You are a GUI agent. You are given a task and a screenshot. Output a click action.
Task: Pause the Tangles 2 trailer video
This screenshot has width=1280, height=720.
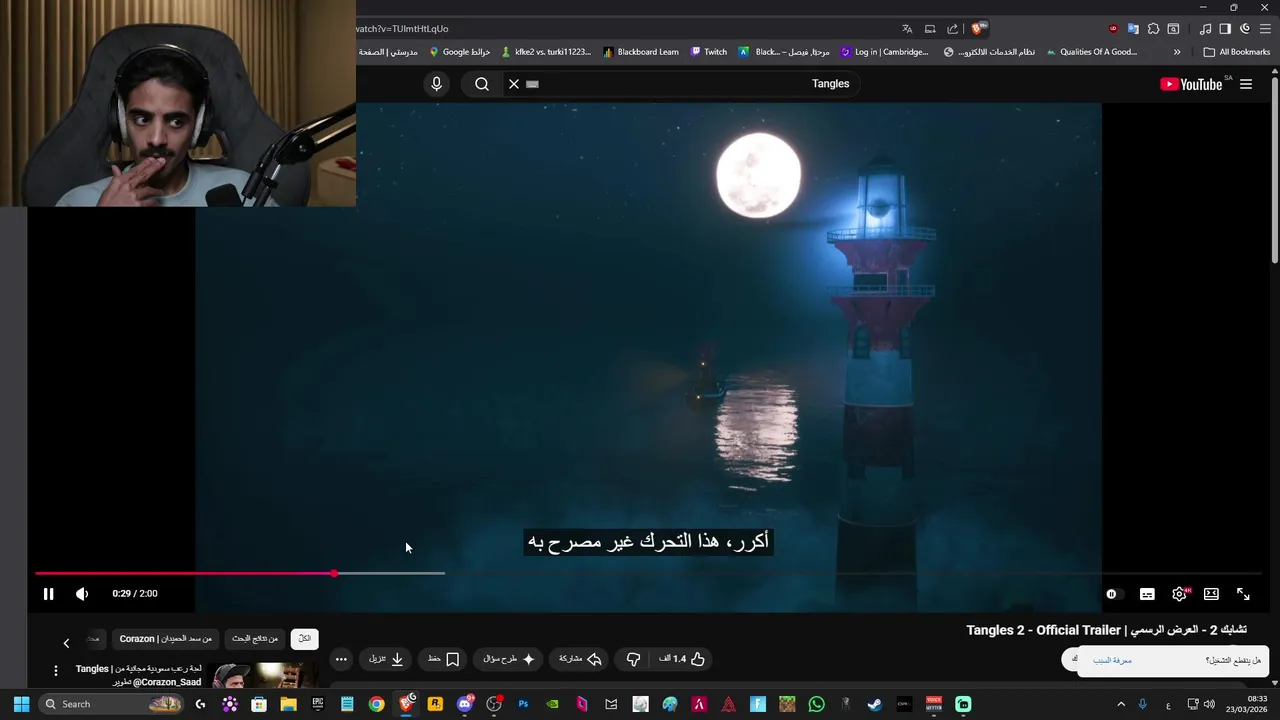point(48,594)
